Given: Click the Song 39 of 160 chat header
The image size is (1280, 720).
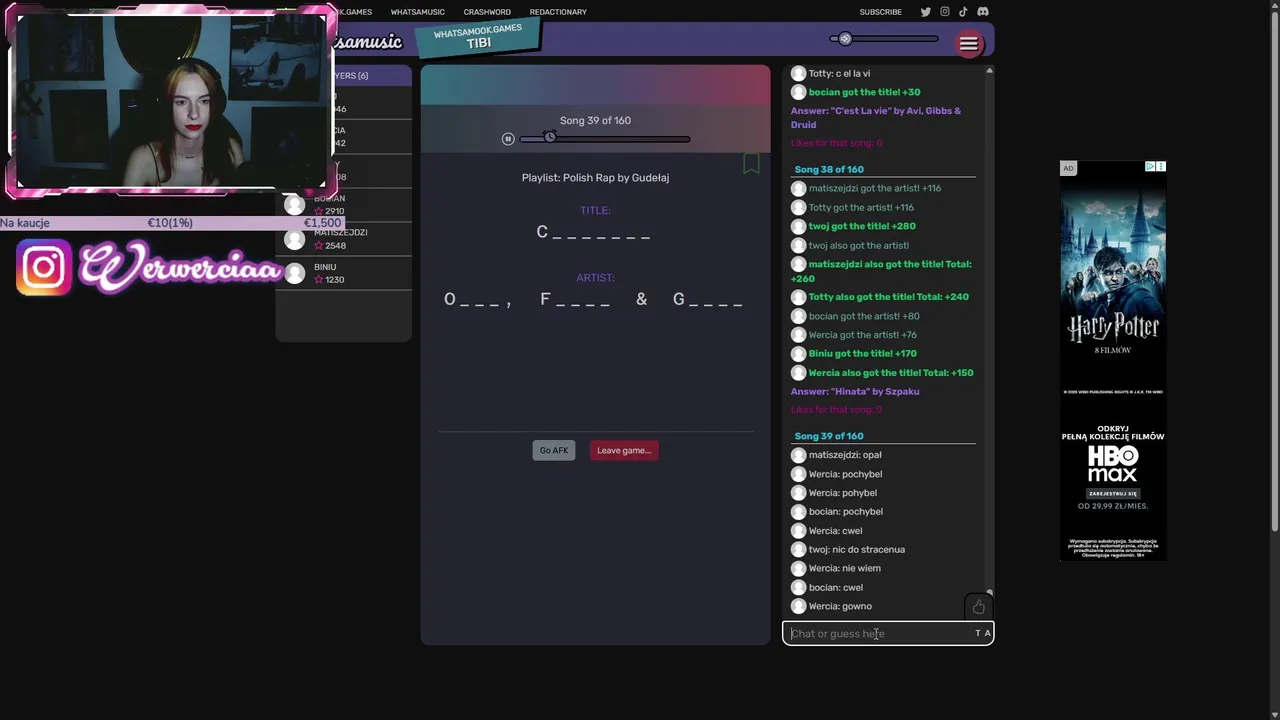Looking at the screenshot, I should [829, 436].
